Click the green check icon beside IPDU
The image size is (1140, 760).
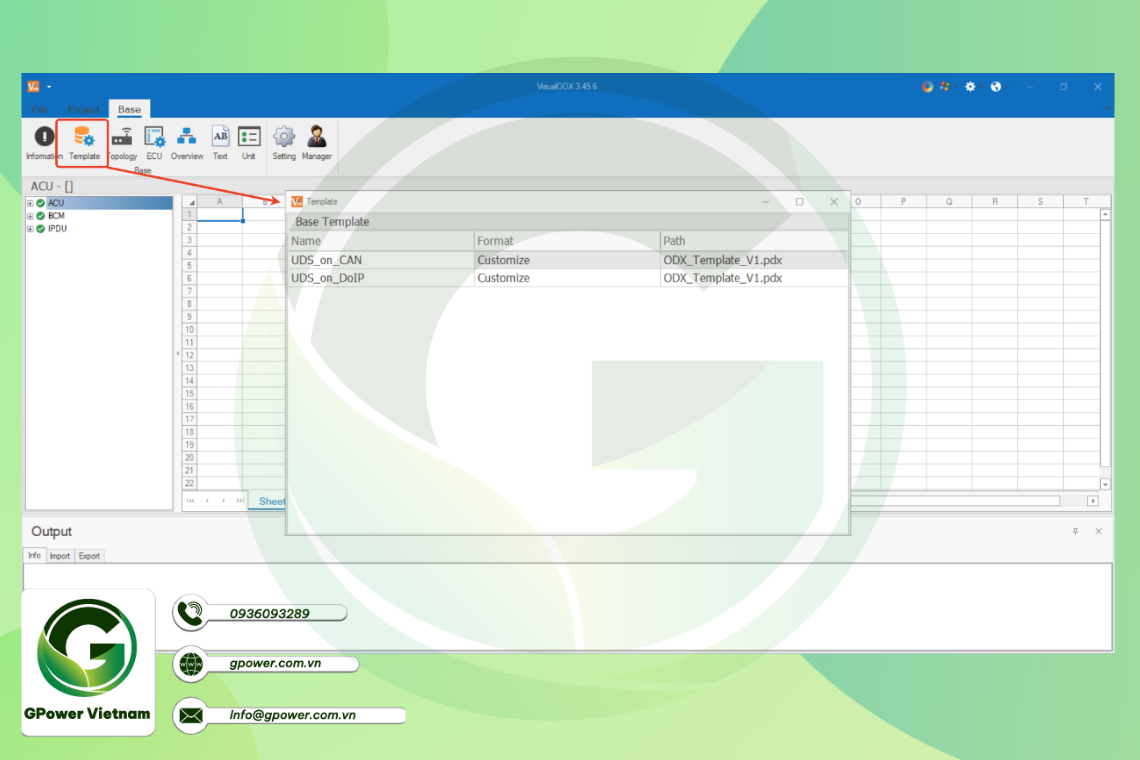pyautogui.click(x=41, y=229)
